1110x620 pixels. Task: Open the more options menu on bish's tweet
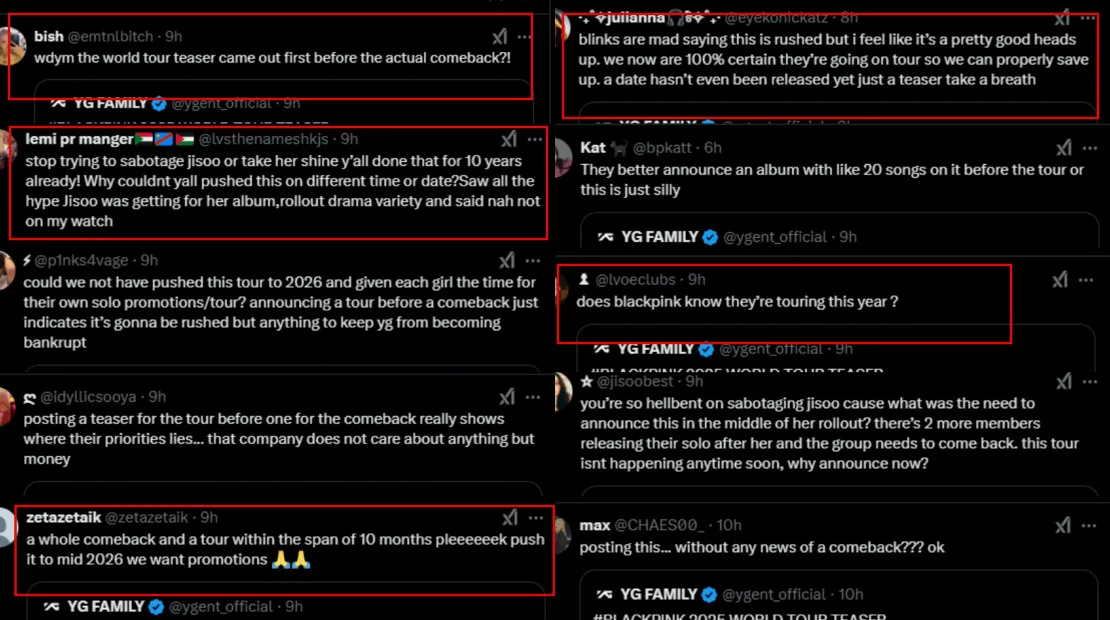coord(526,36)
